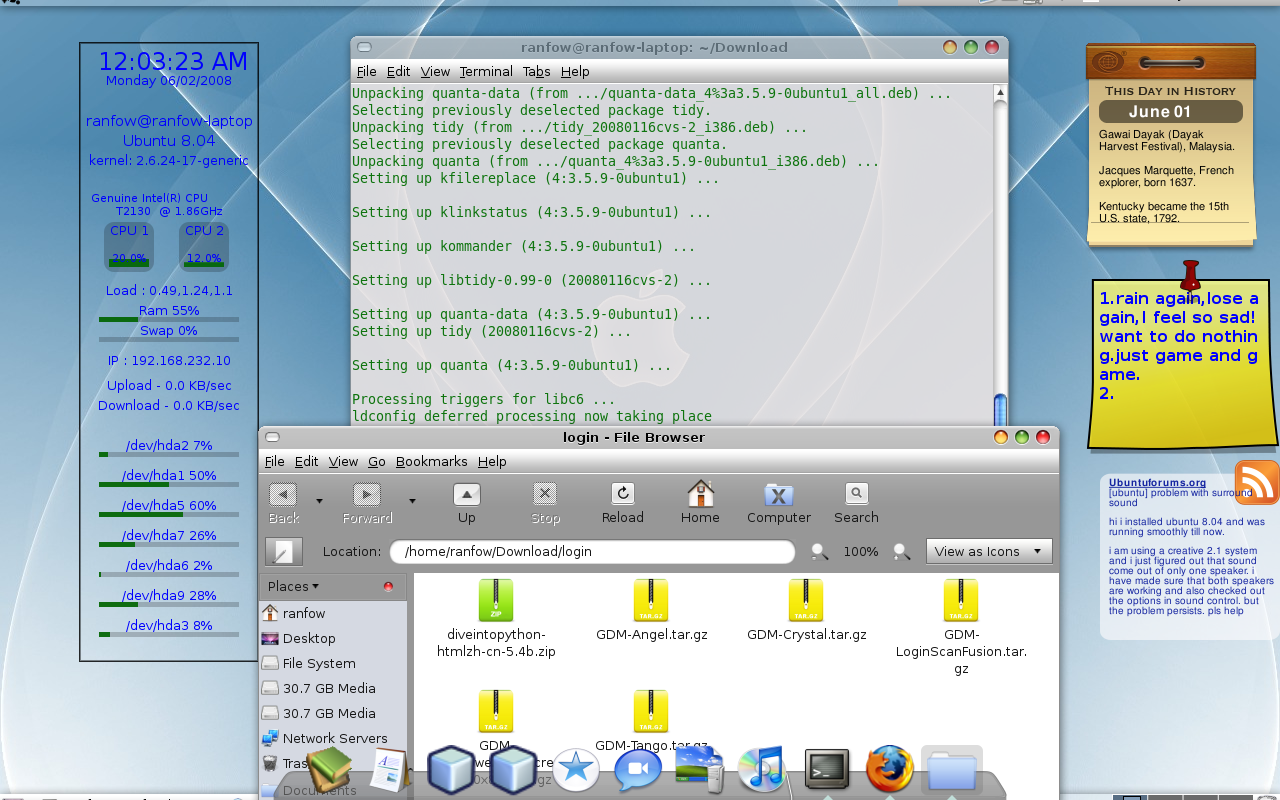Open the Terminal icon in the dock
The width and height of the screenshot is (1280, 800).
[x=827, y=770]
